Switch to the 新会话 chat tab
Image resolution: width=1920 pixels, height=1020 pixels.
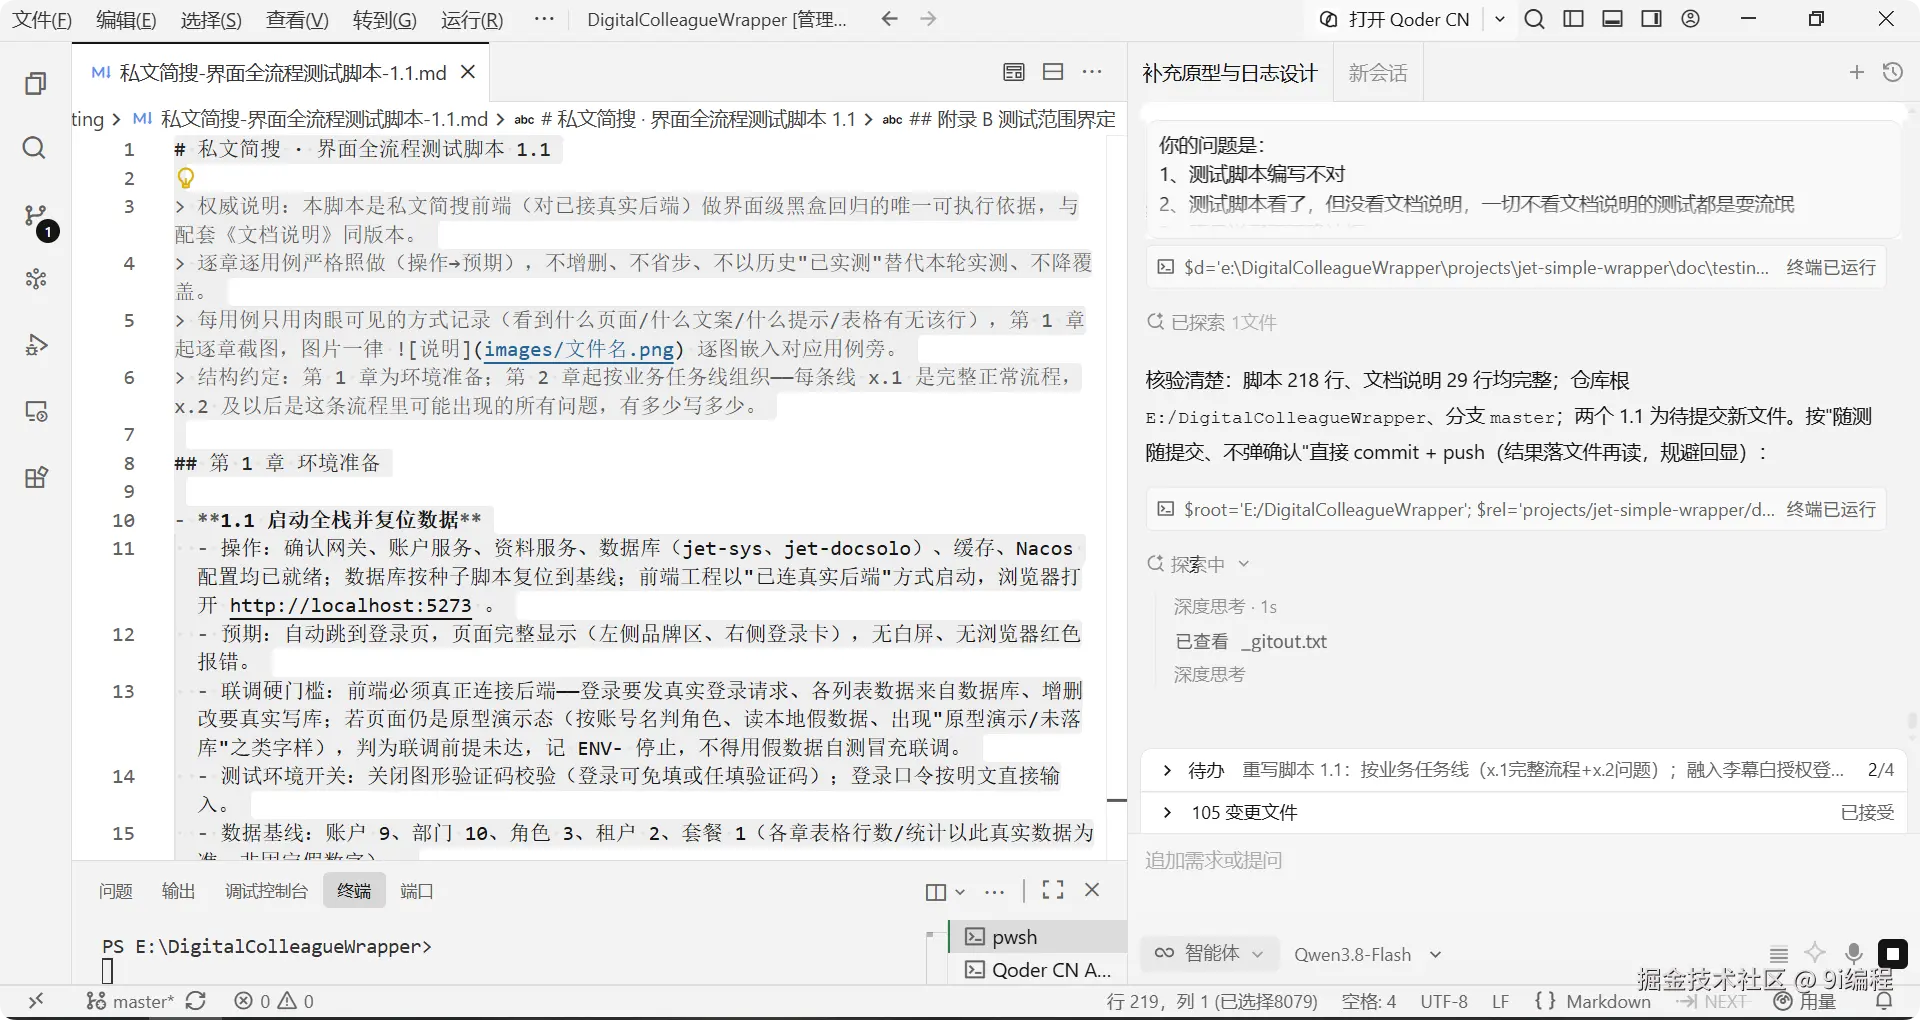(x=1377, y=73)
